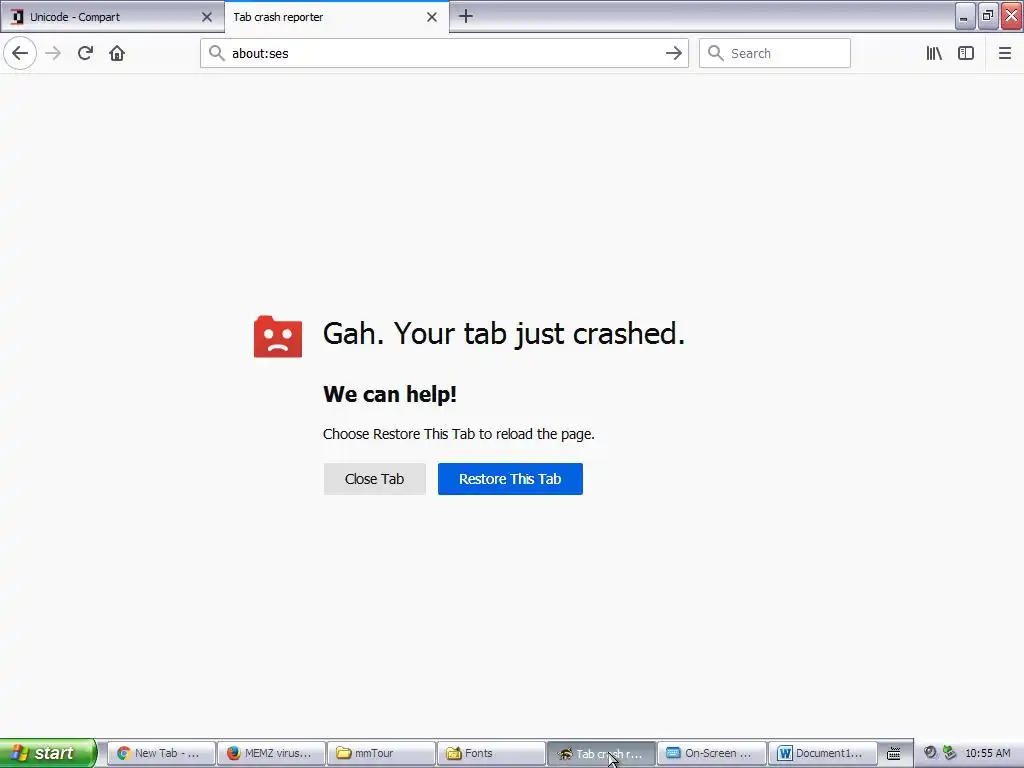The height and width of the screenshot is (768, 1024).
Task: Reload the page with refresh icon
Action: point(85,53)
